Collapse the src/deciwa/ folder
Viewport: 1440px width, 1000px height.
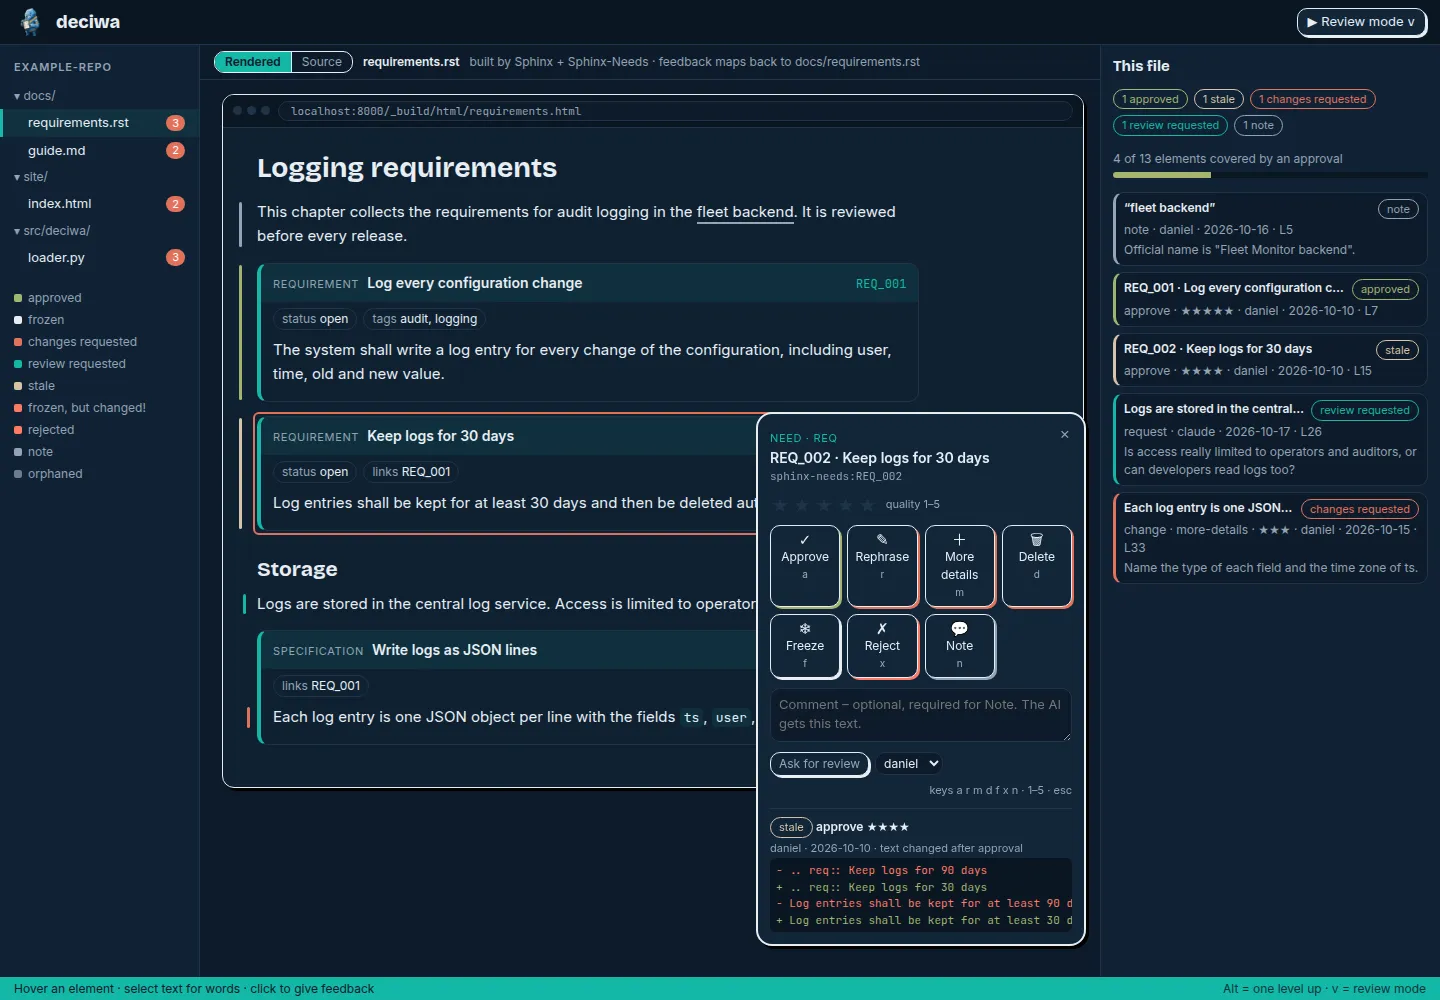(x=52, y=231)
